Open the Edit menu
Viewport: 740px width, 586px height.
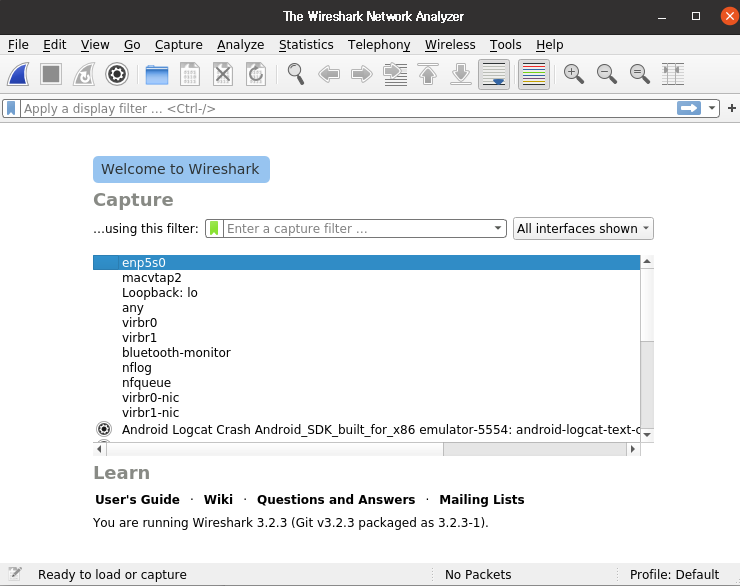[x=55, y=45]
